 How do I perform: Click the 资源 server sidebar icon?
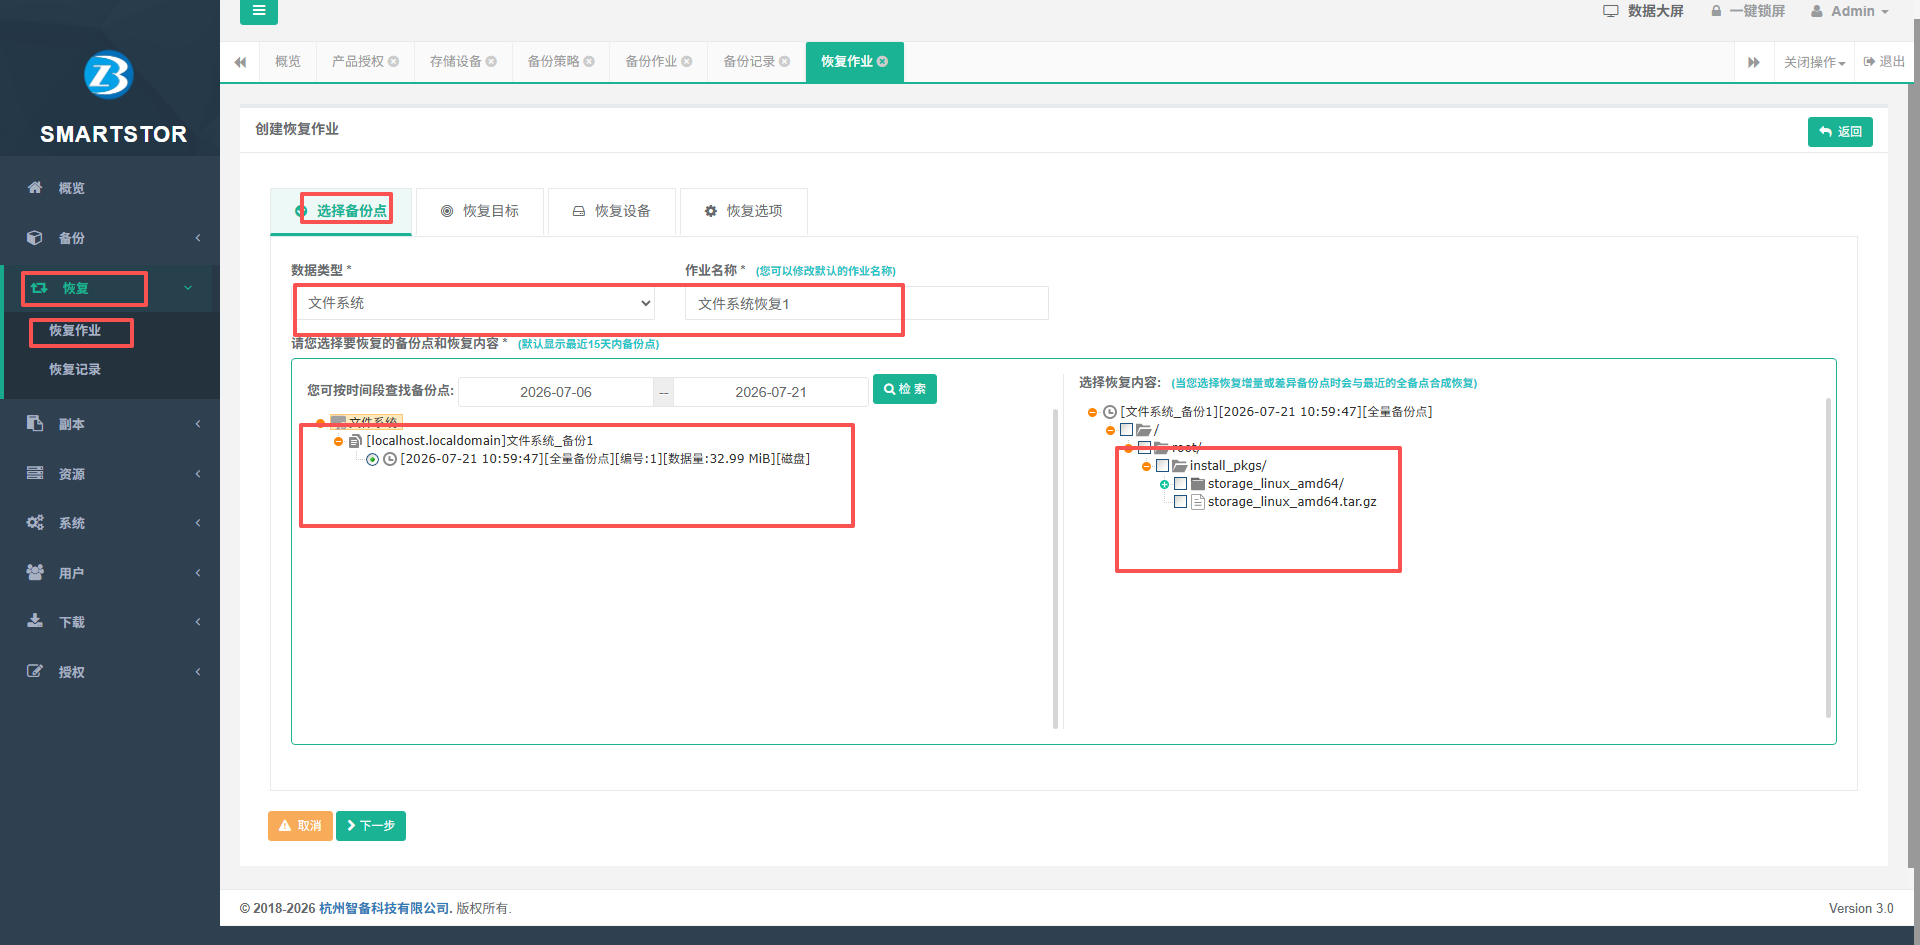point(35,473)
